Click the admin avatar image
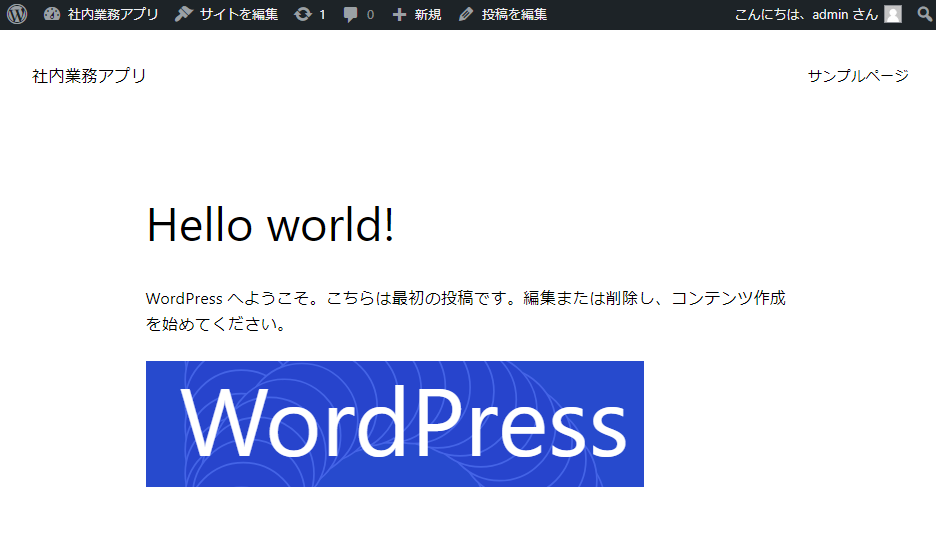This screenshot has height=557, width=936. tap(893, 14)
